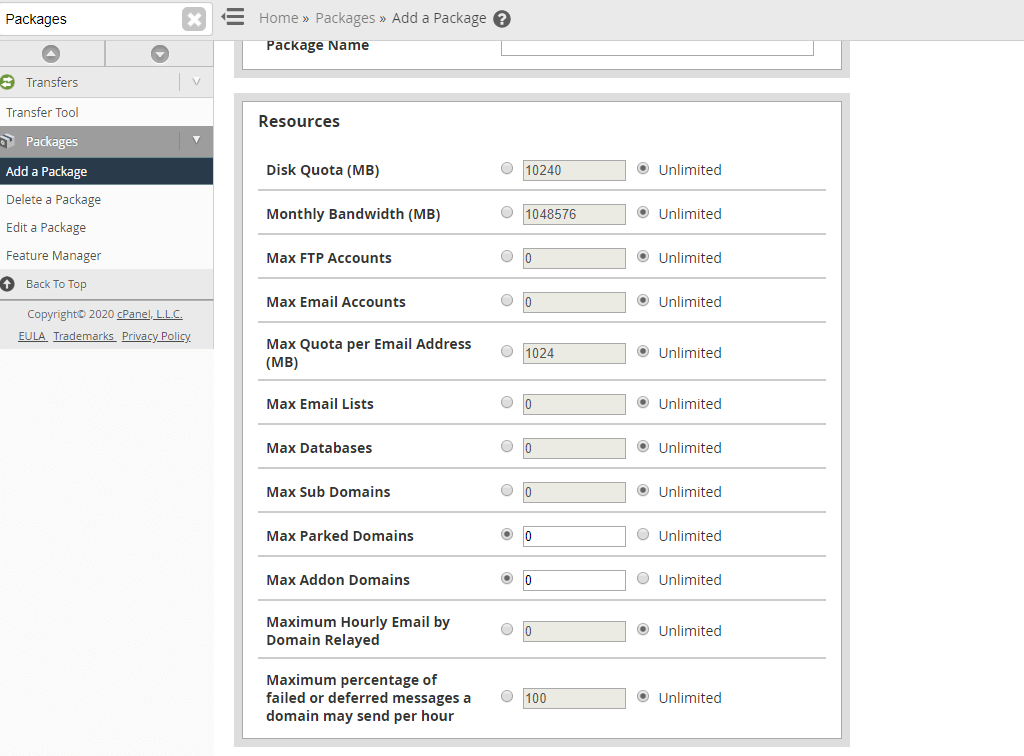Click Back To Top link
The width and height of the screenshot is (1024, 756).
point(56,284)
